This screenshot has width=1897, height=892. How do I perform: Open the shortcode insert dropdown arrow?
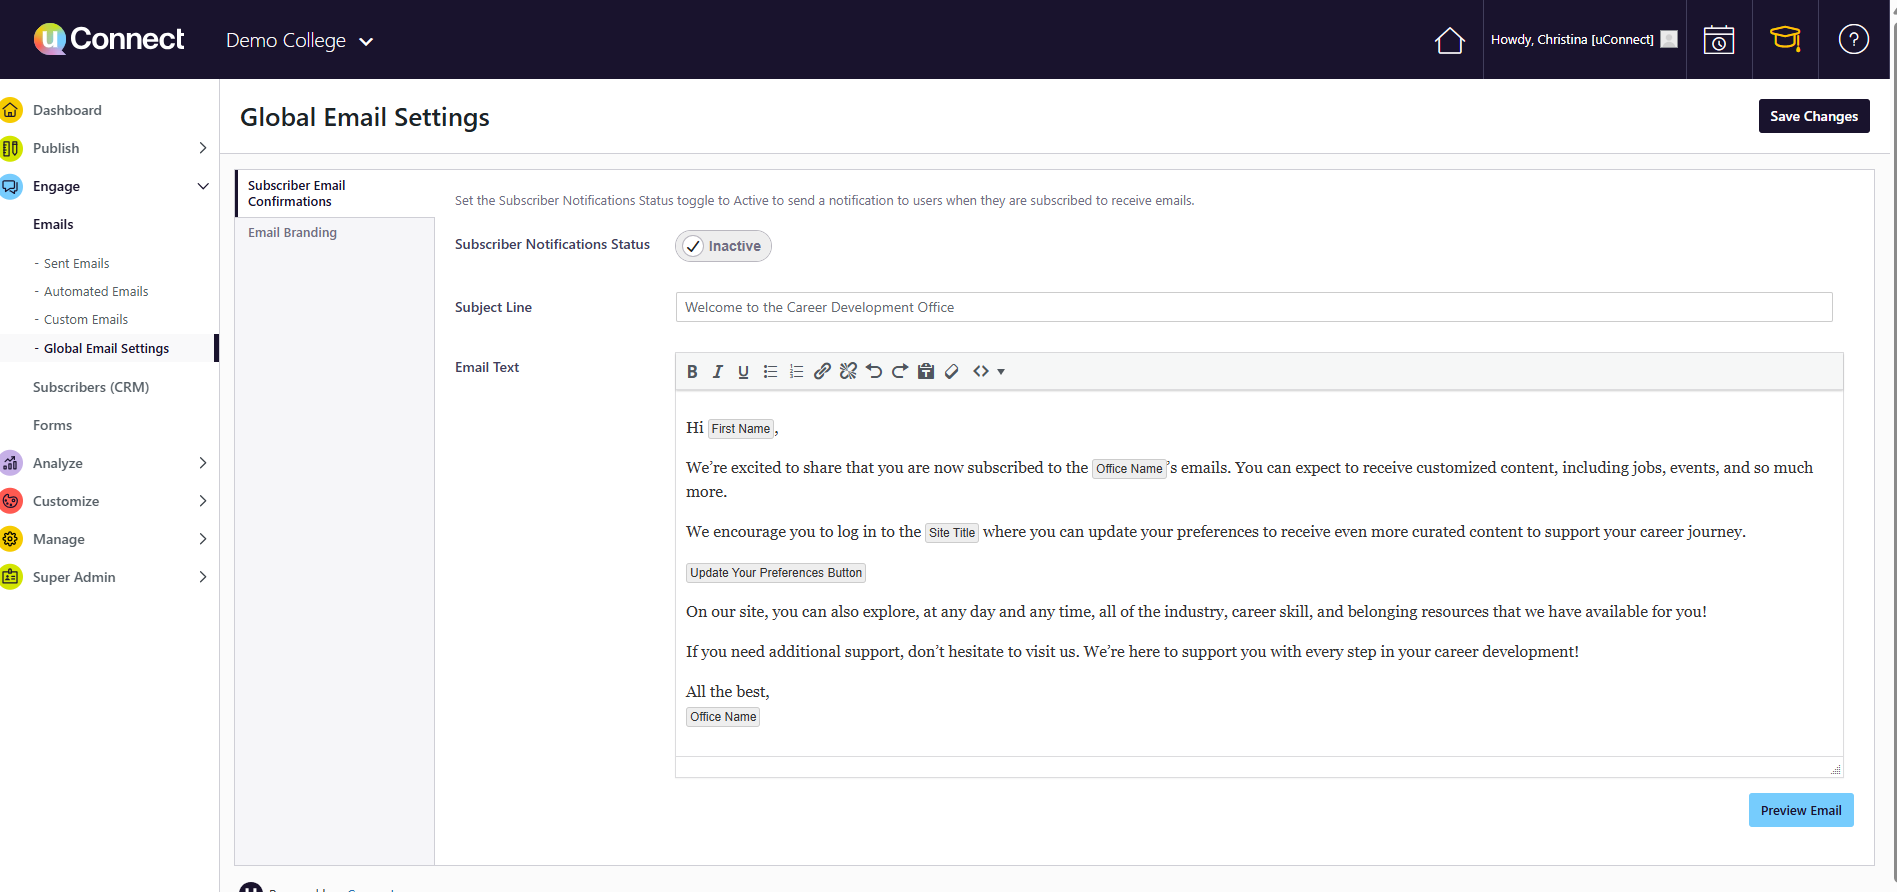tap(1000, 372)
